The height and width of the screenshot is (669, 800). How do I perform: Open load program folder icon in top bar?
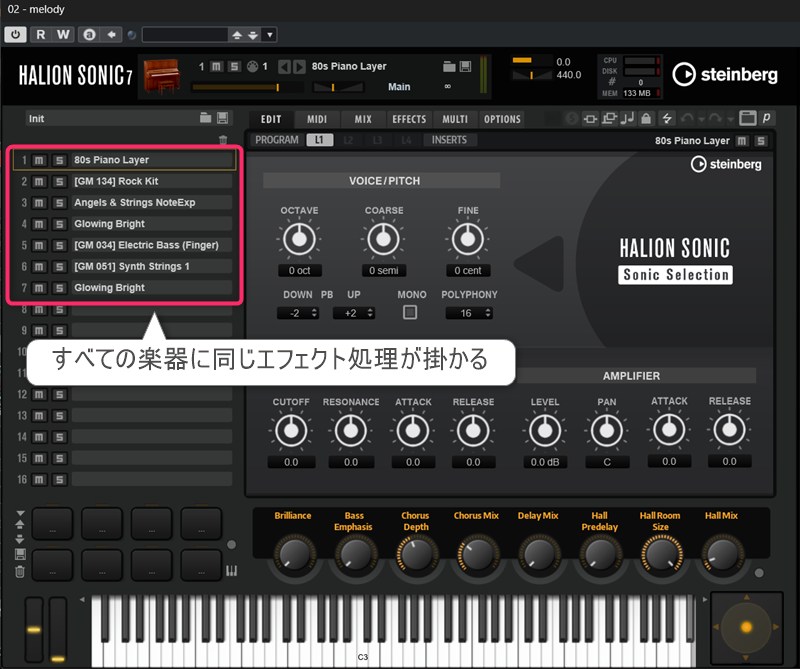(449, 66)
